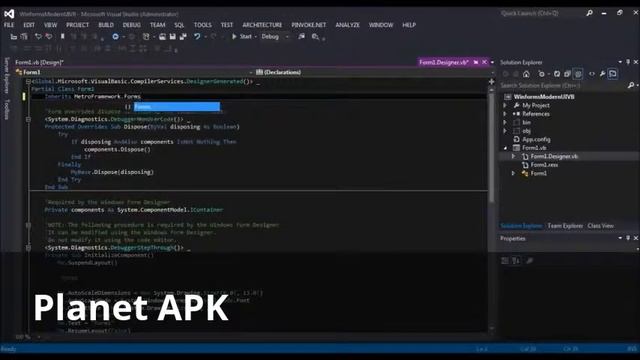Switch to the Form1.vb [Design] tab
The width and height of the screenshot is (640, 360).
[39, 62]
